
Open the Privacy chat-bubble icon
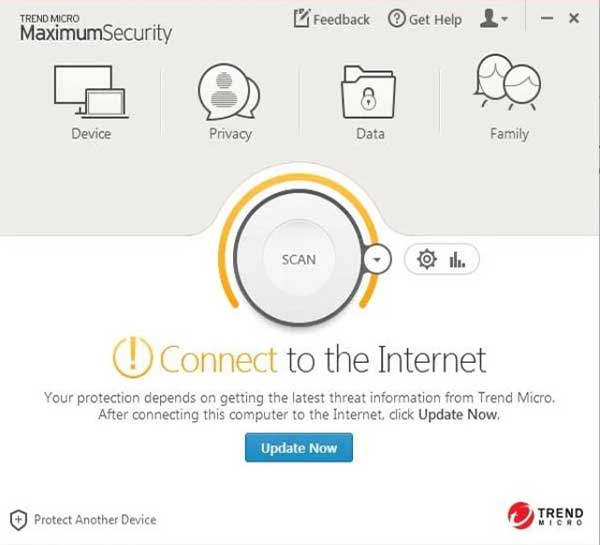tap(229, 92)
